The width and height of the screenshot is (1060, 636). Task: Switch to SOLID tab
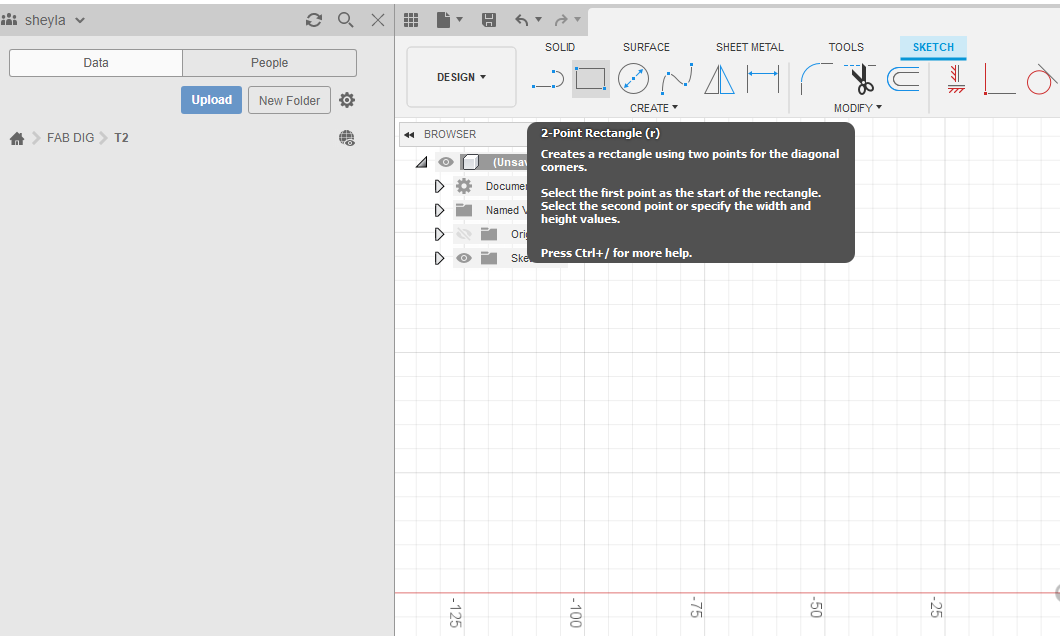tap(560, 47)
